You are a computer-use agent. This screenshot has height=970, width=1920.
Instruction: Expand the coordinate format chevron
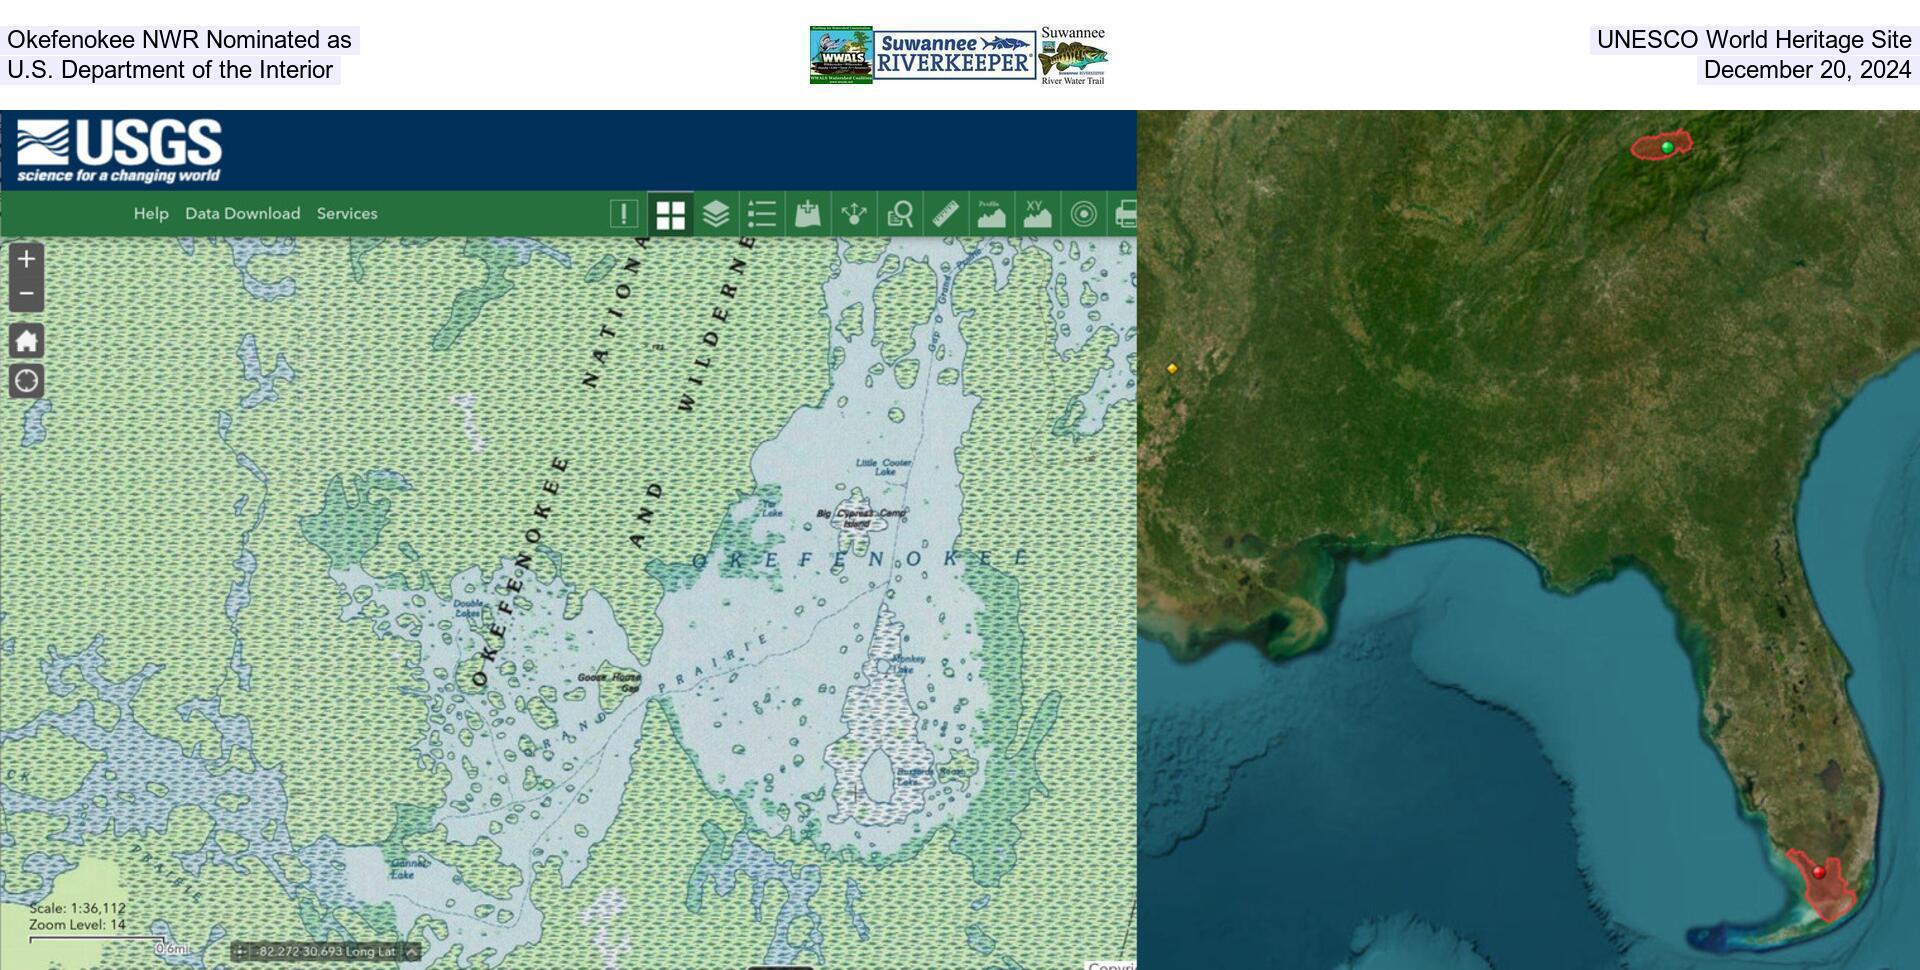tap(410, 952)
